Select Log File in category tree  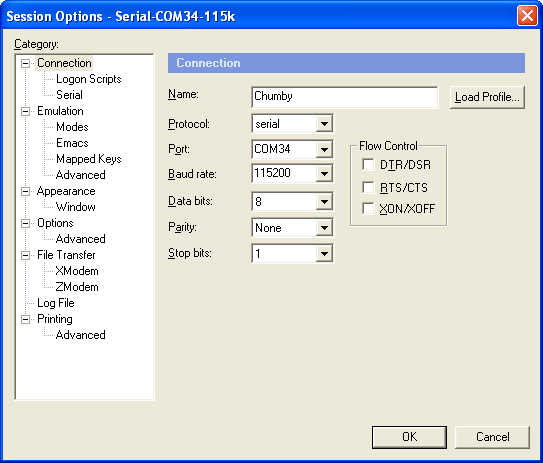point(56,303)
